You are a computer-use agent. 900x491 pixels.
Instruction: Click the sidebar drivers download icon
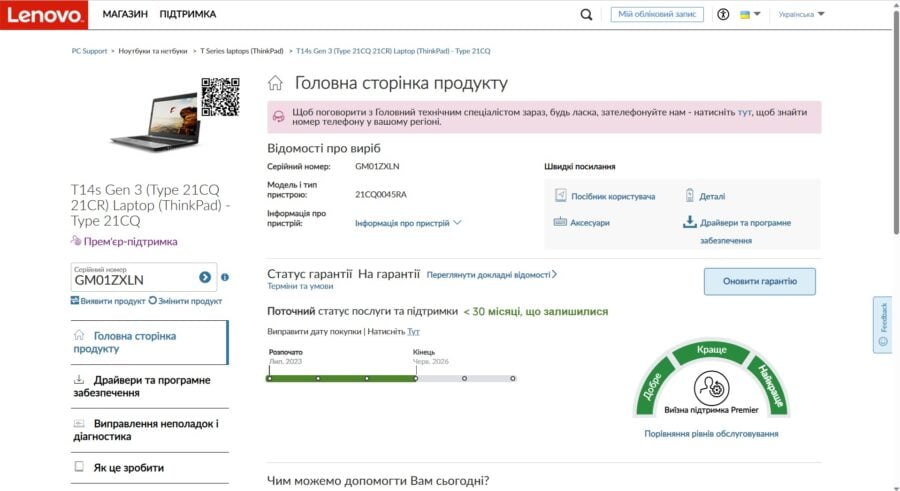pos(79,380)
